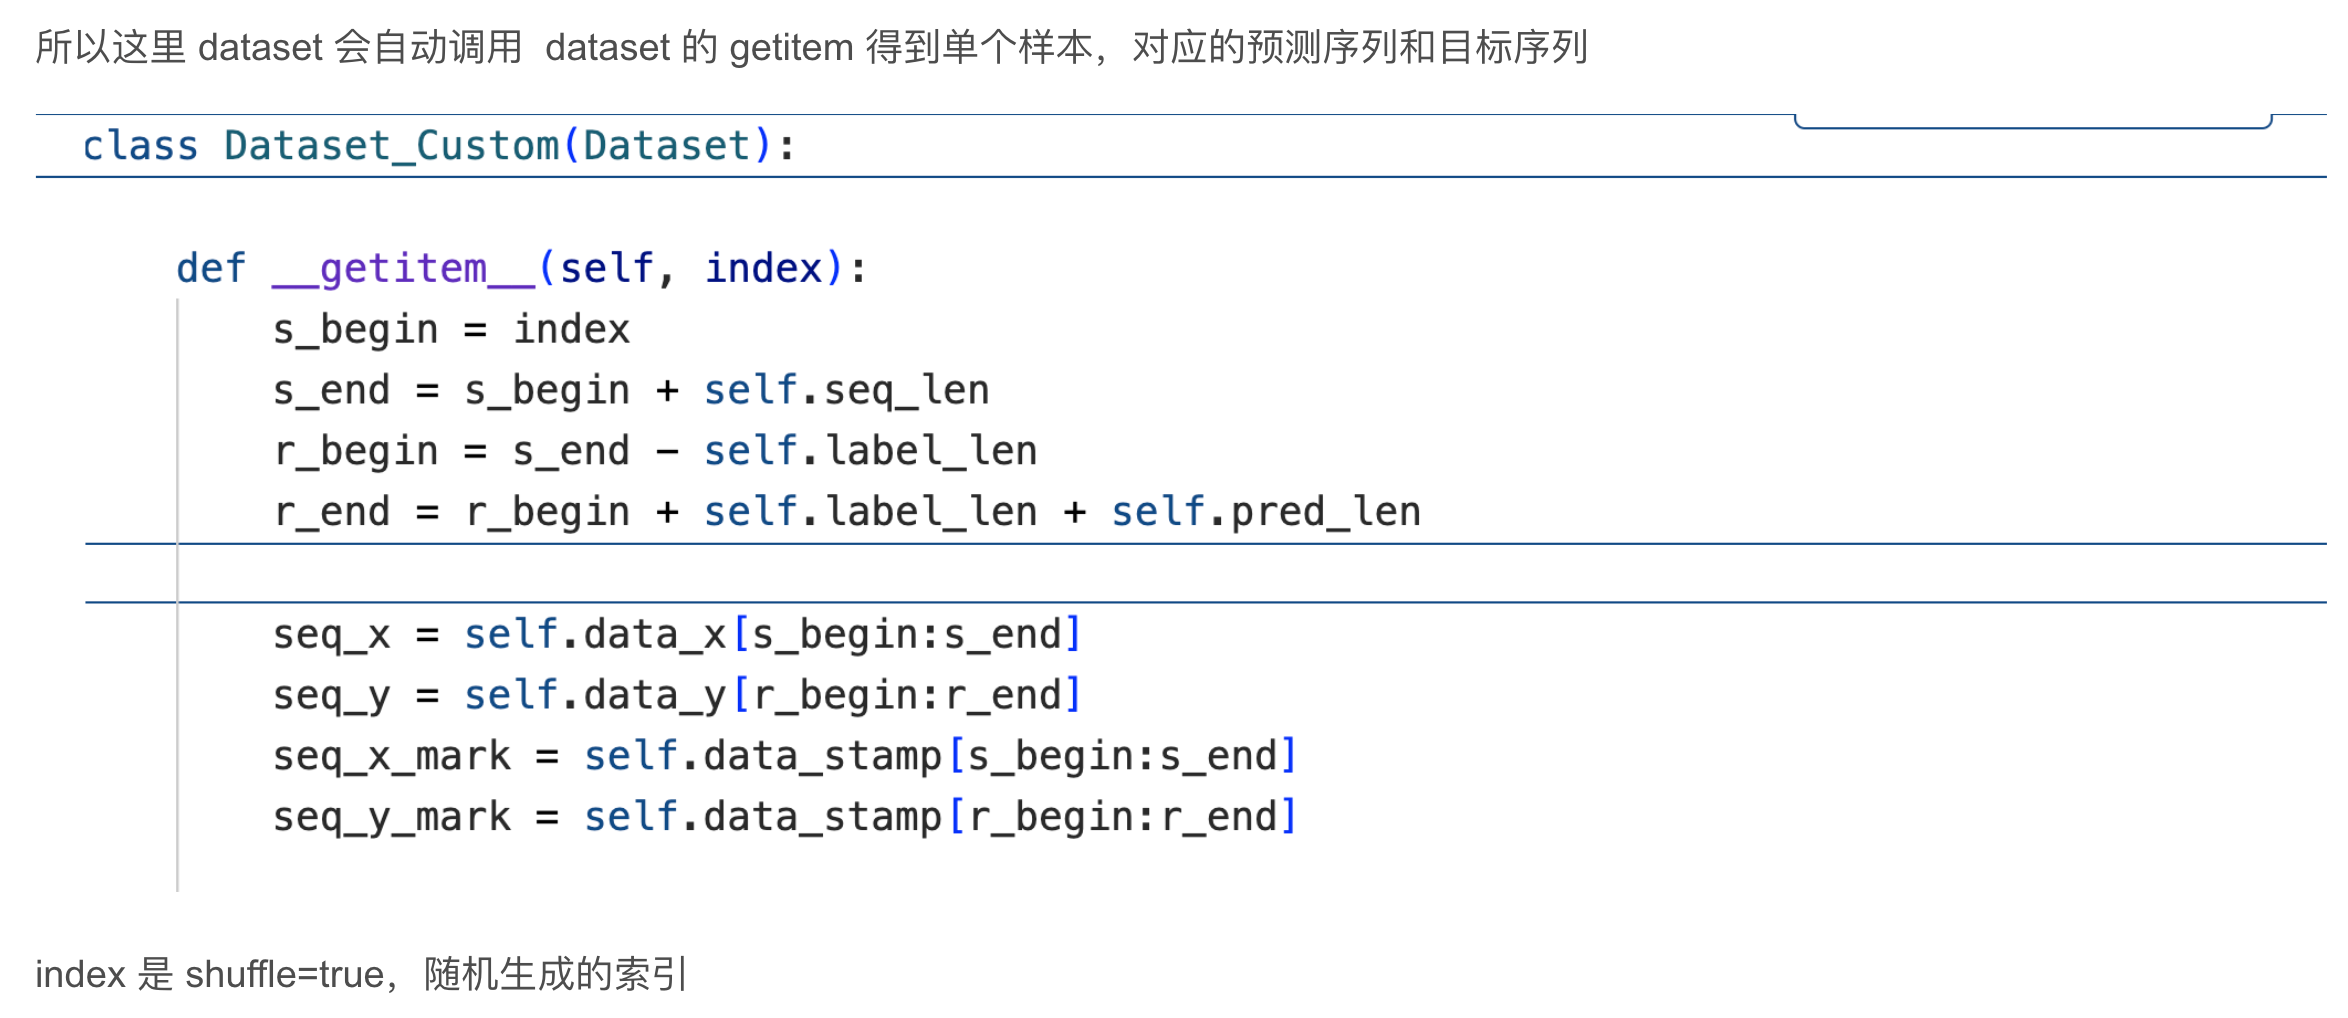Click the (Dataset) base class name in the class line
This screenshot has height=1018, width=2348.
pyautogui.click(x=667, y=146)
